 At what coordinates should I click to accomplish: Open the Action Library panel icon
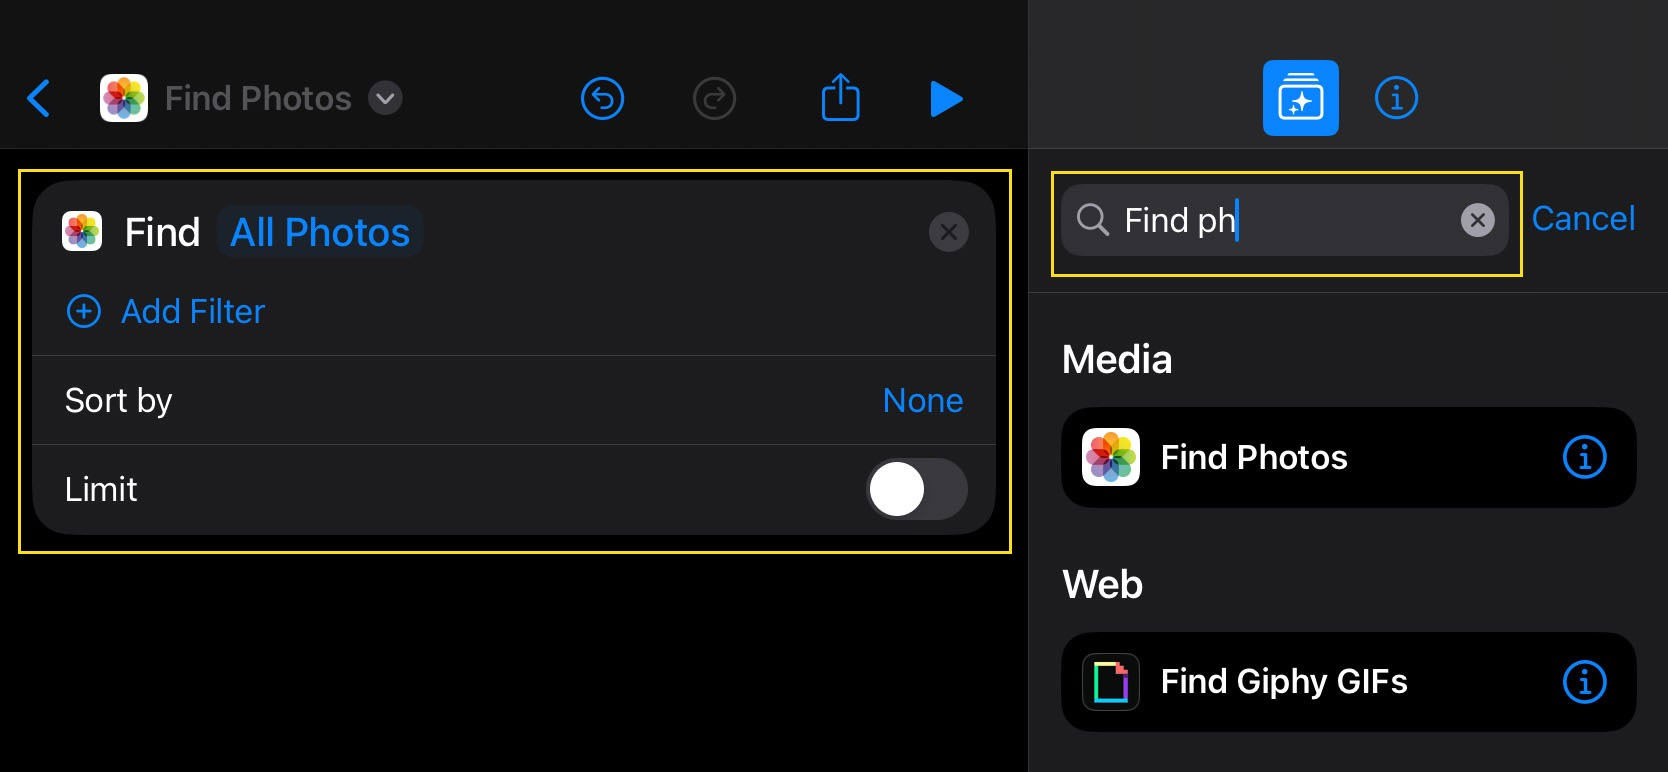pos(1300,98)
